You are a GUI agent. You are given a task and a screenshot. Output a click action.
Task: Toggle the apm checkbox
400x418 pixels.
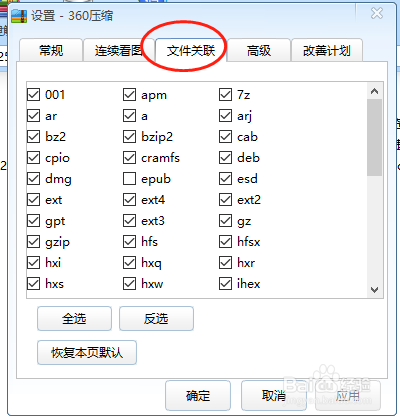[130, 95]
